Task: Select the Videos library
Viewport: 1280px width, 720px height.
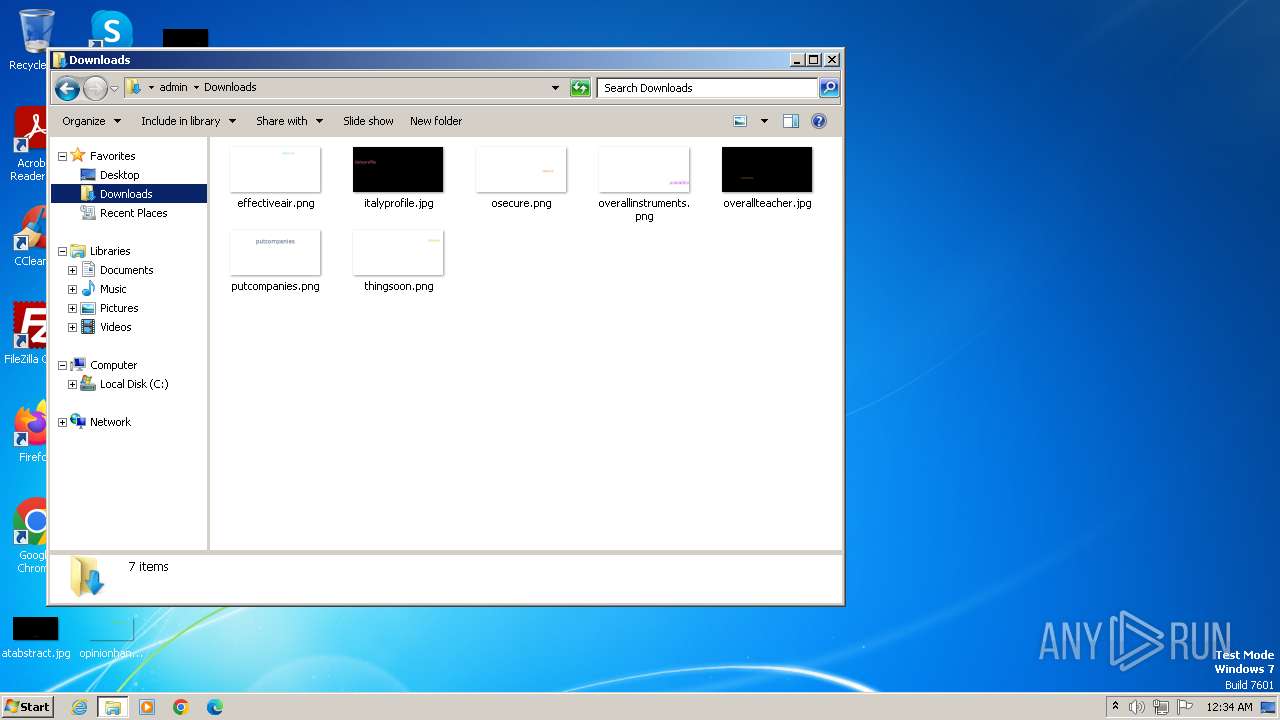Action: (x=115, y=327)
